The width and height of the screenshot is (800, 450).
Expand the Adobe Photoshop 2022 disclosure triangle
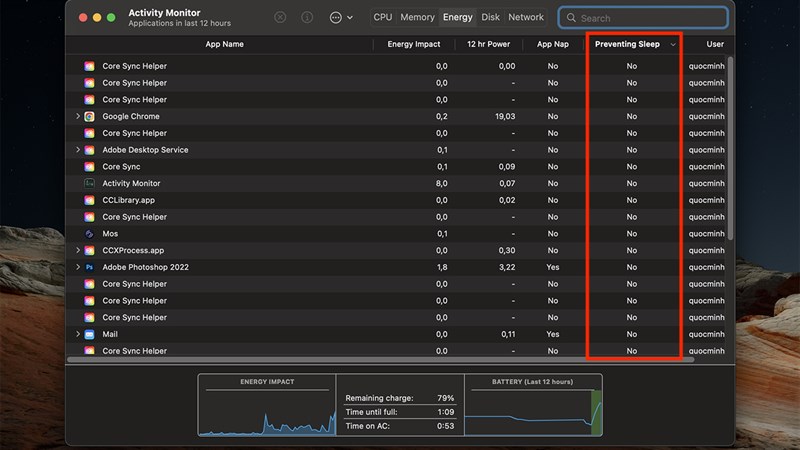coord(78,268)
